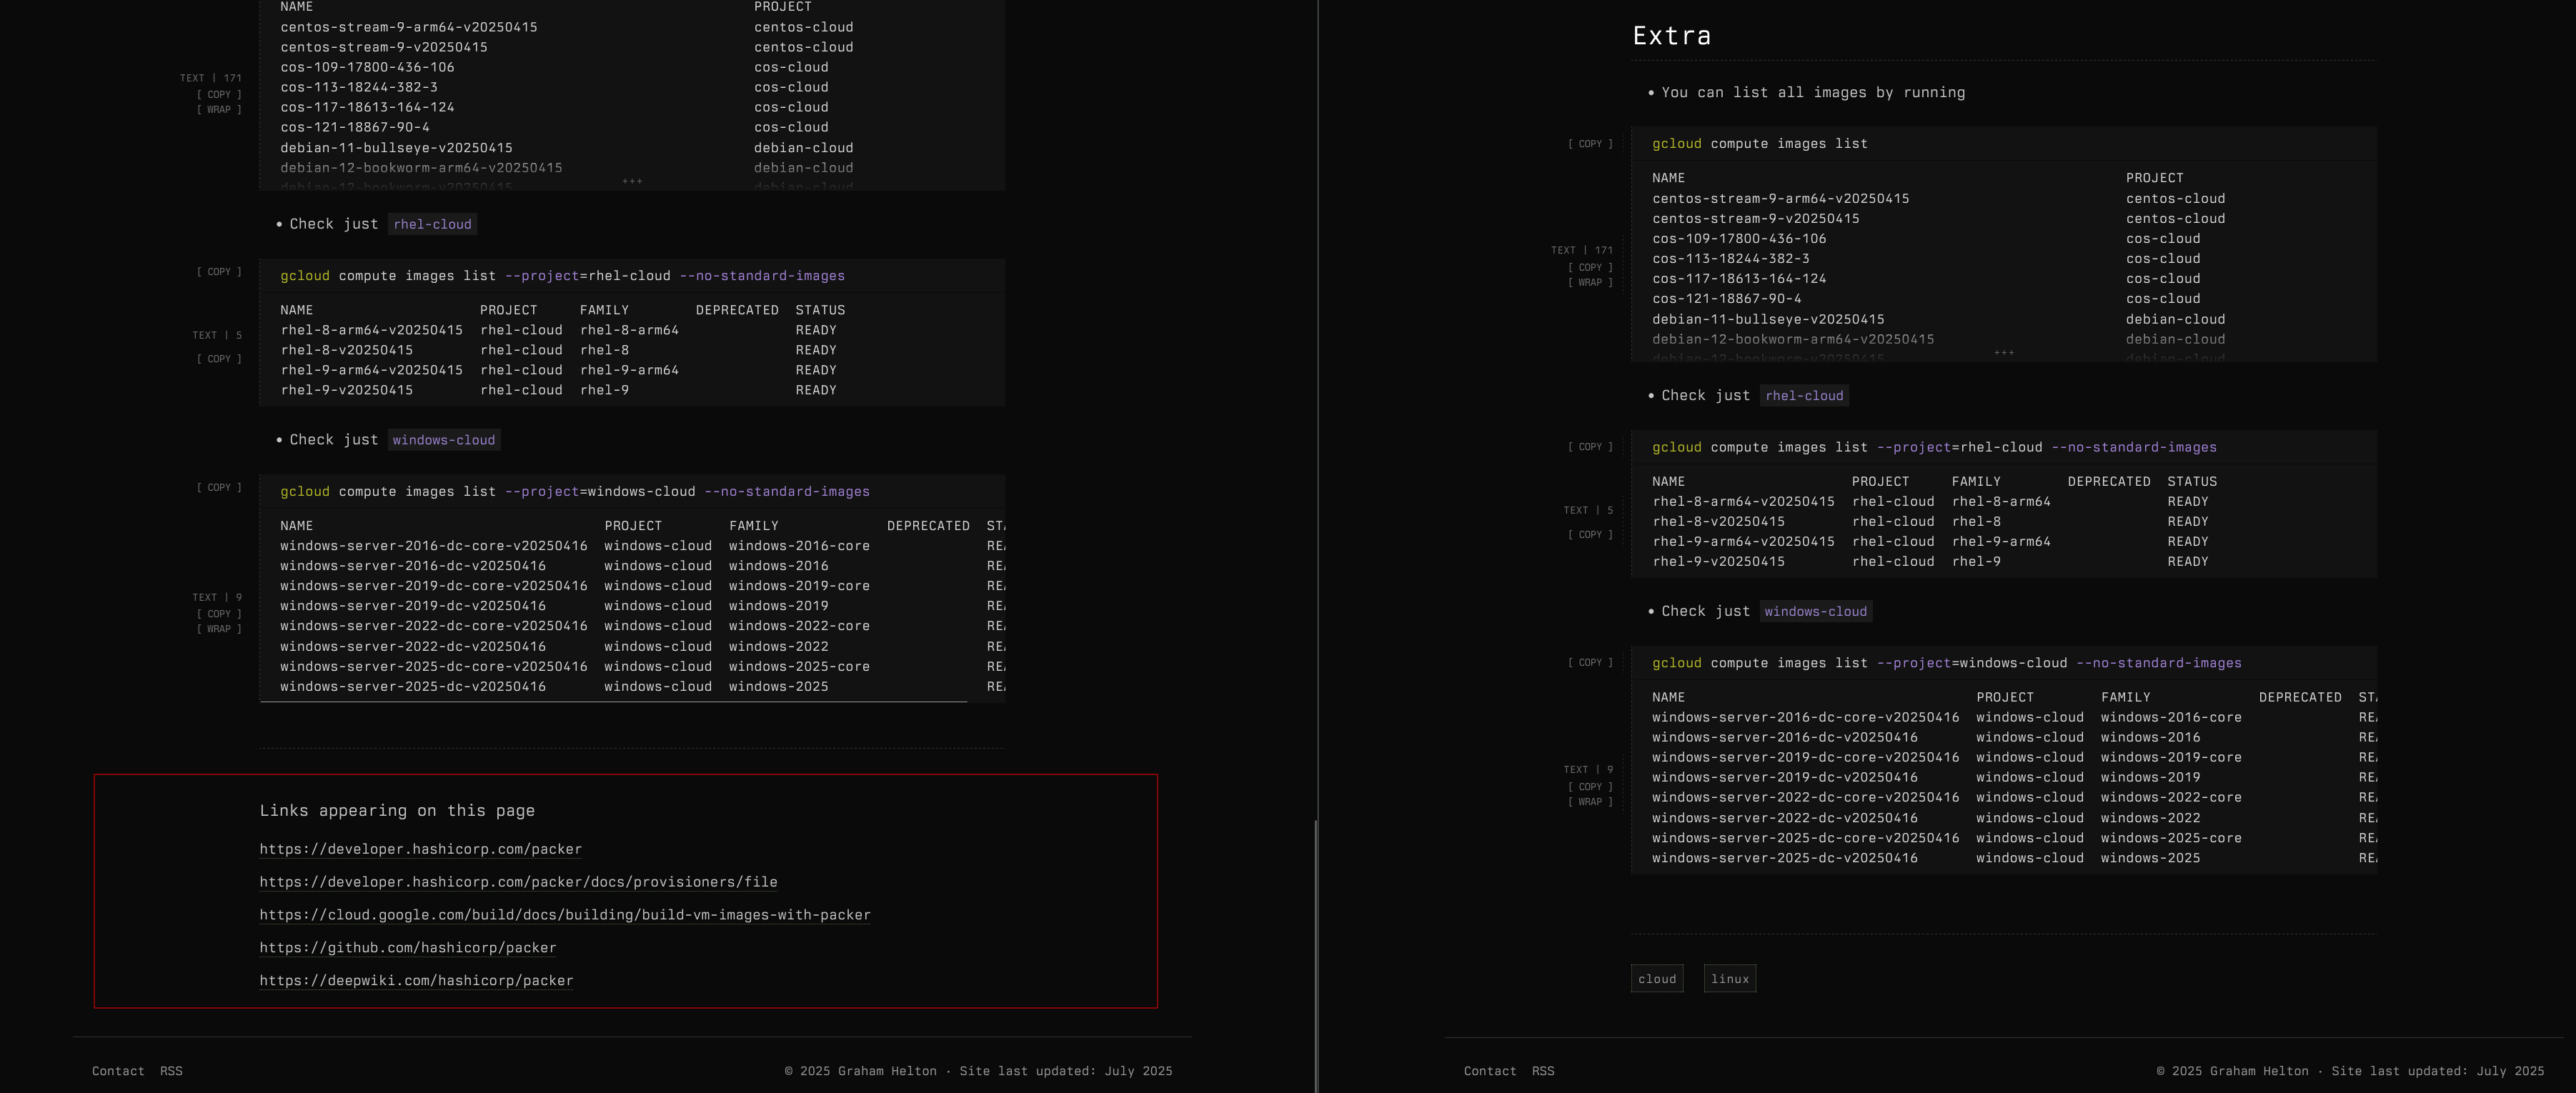2576x1093 pixels.
Task: Expand truncated image list in left pane
Action: [x=632, y=181]
